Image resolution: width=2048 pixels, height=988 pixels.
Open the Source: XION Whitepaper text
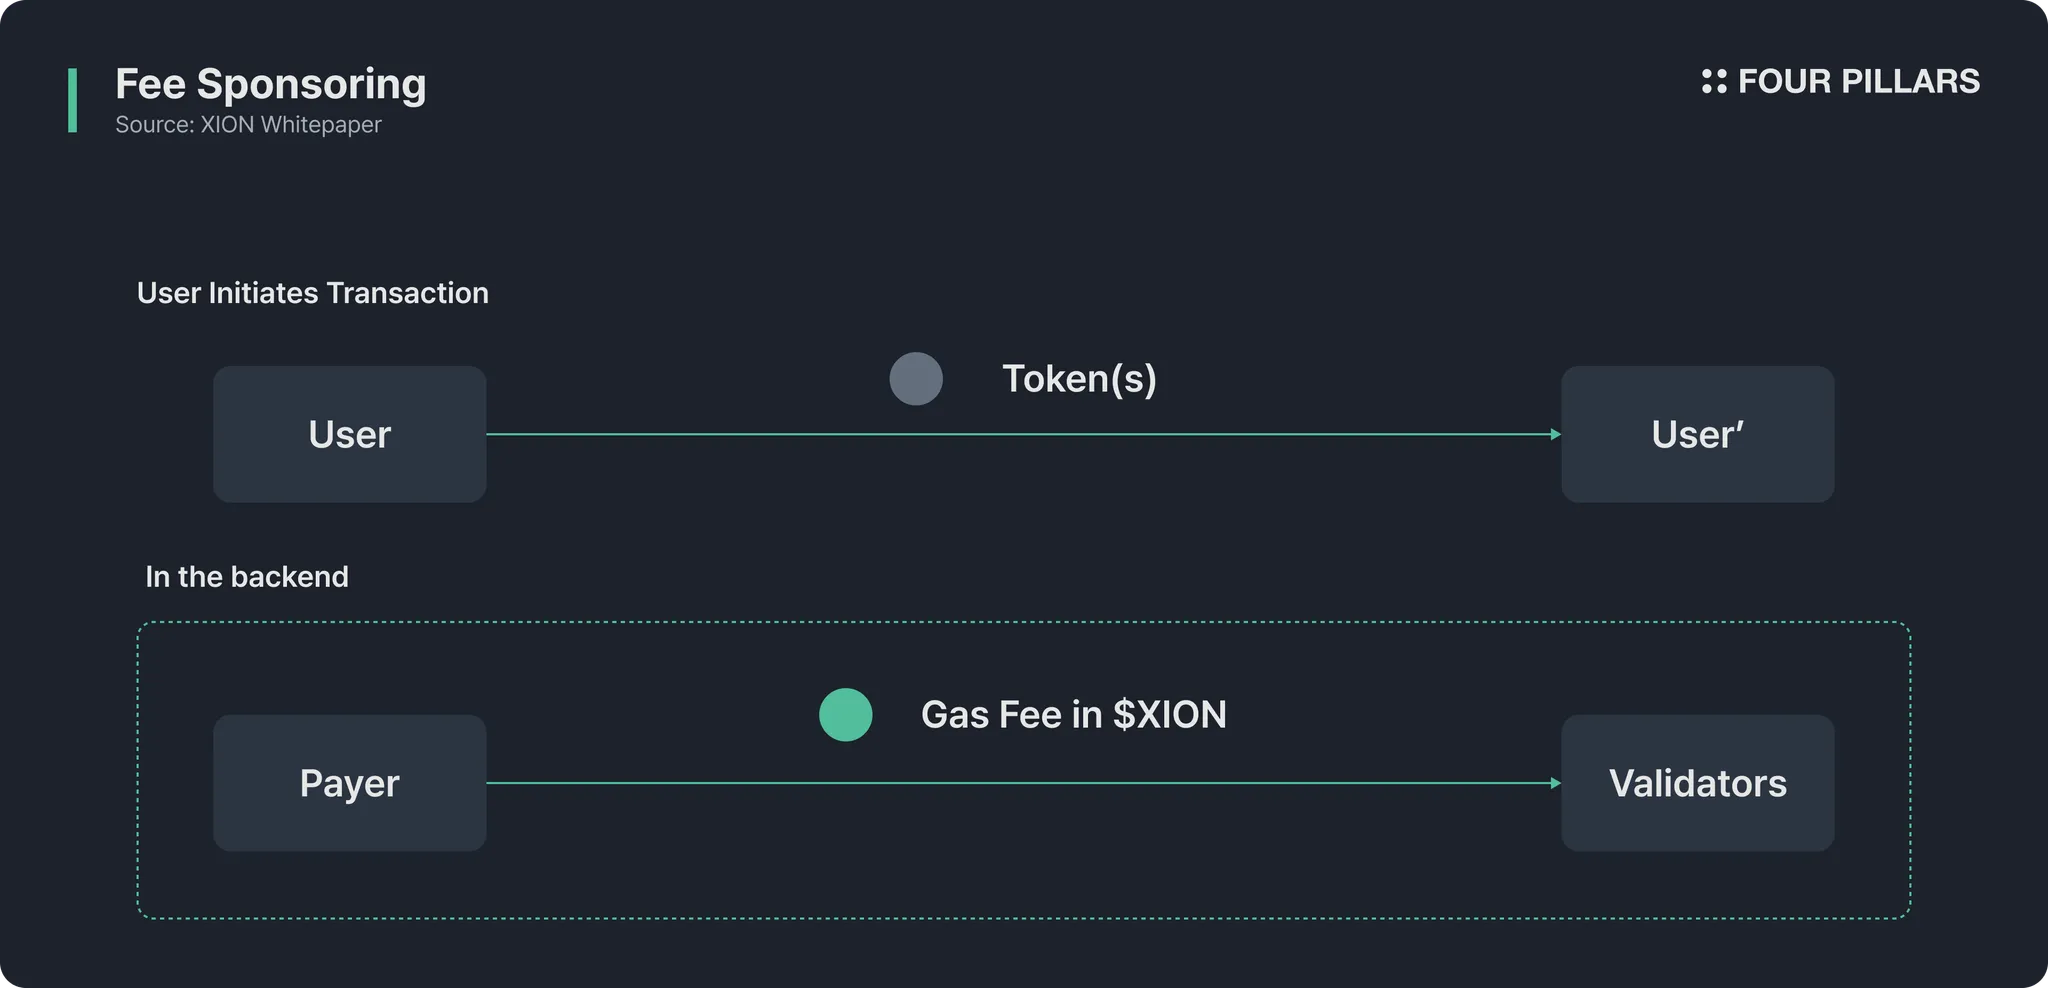click(248, 125)
